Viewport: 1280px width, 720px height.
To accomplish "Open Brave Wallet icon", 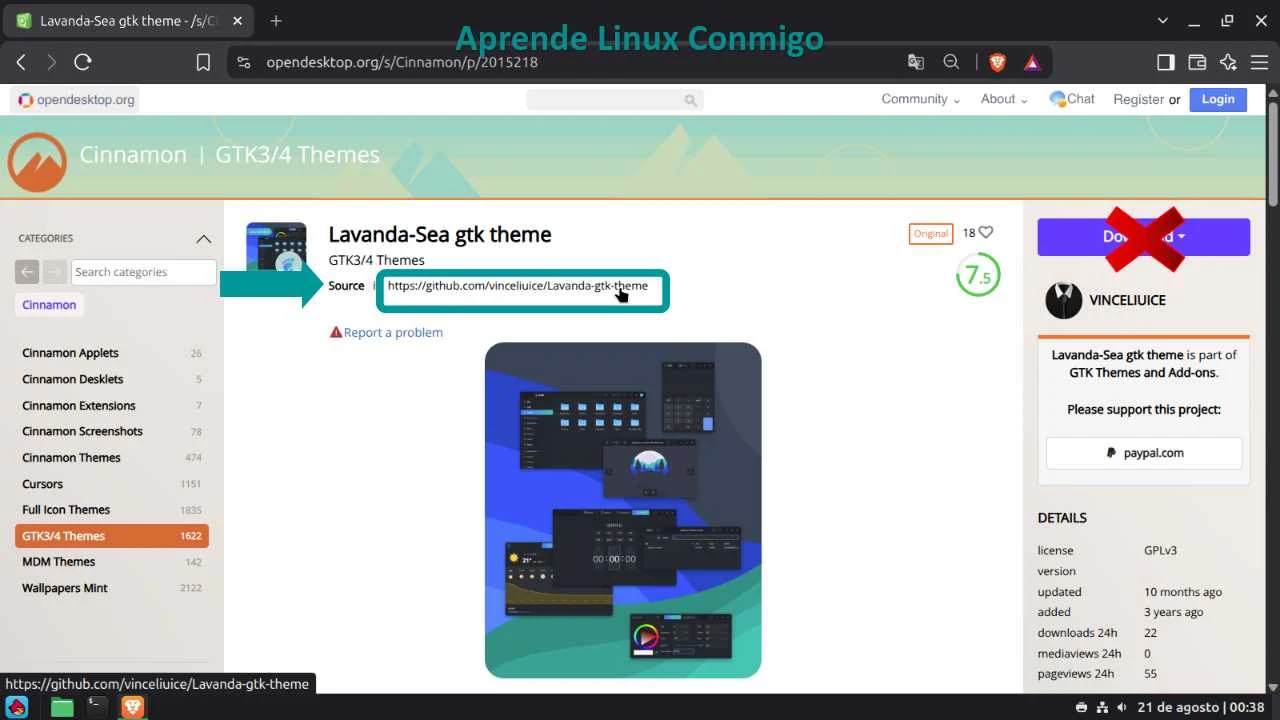I will pyautogui.click(x=1197, y=62).
